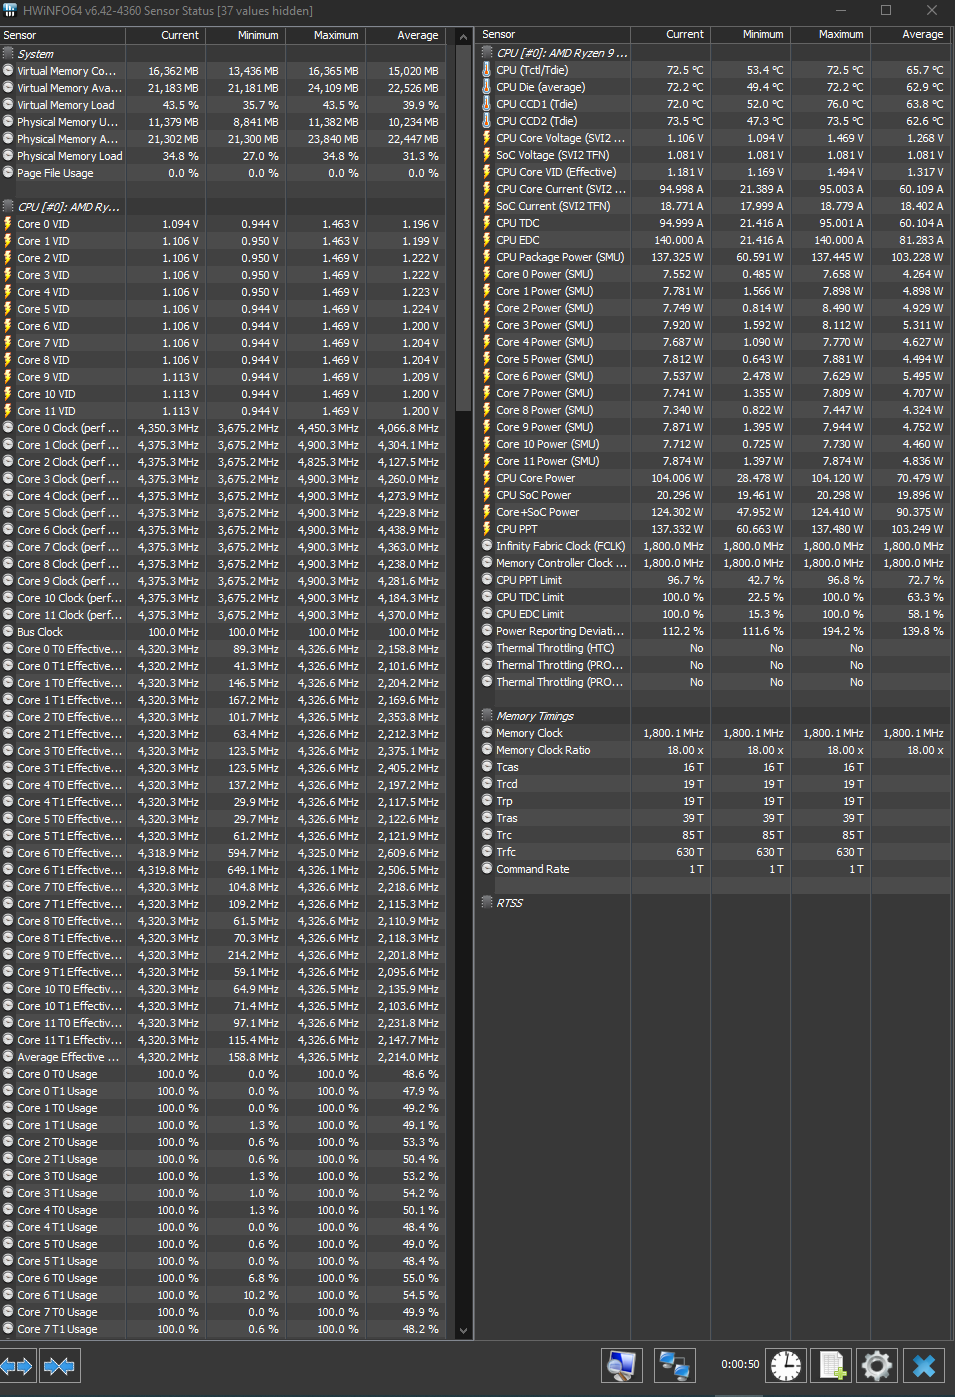Select the Core 6 T0 Effective clock row
The height and width of the screenshot is (1397, 955).
[x=221, y=853]
